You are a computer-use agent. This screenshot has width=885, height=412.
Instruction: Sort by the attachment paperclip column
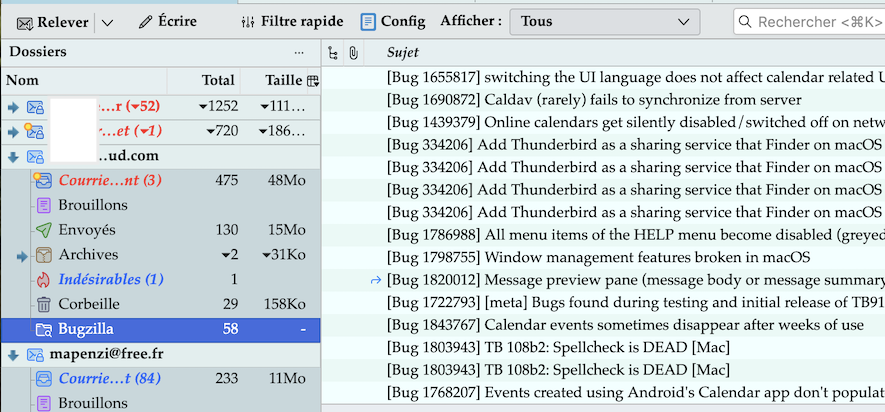[x=354, y=52]
